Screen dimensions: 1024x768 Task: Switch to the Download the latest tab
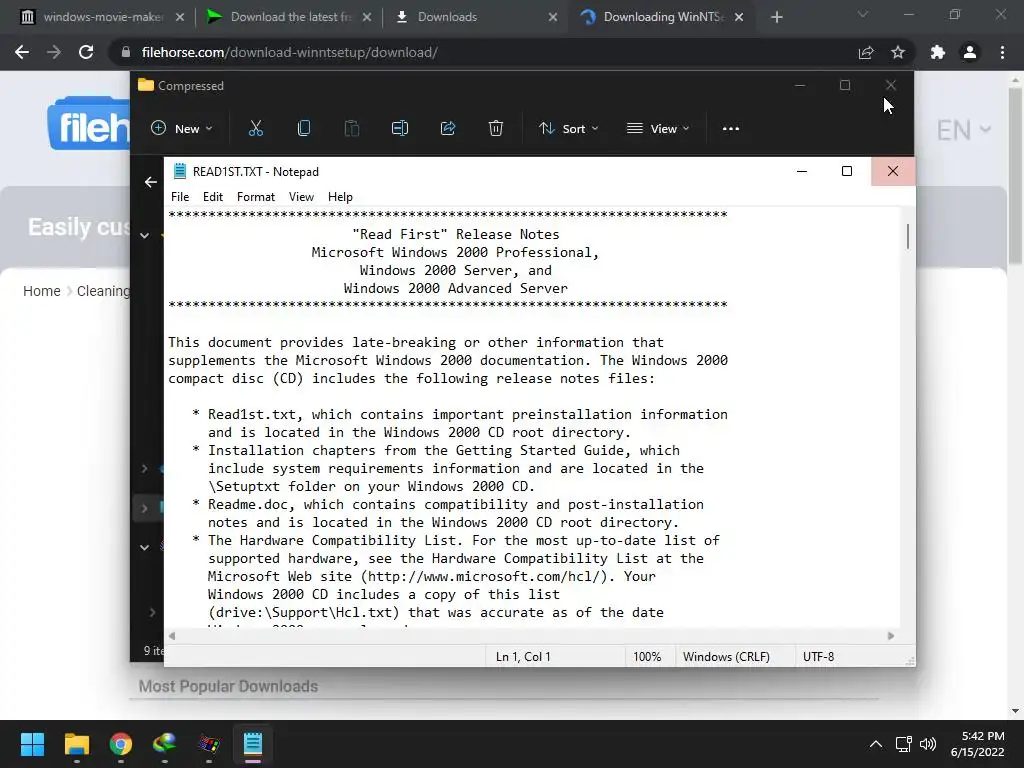point(287,17)
